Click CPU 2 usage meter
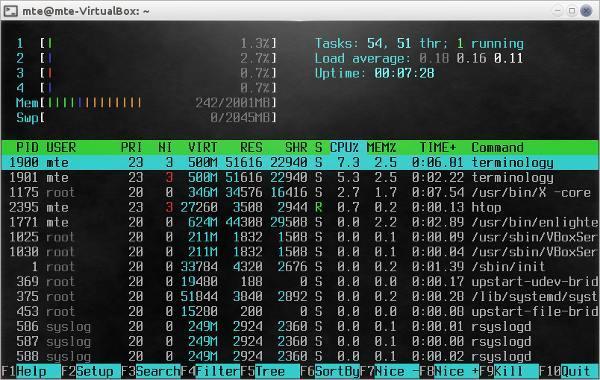 click(147, 58)
